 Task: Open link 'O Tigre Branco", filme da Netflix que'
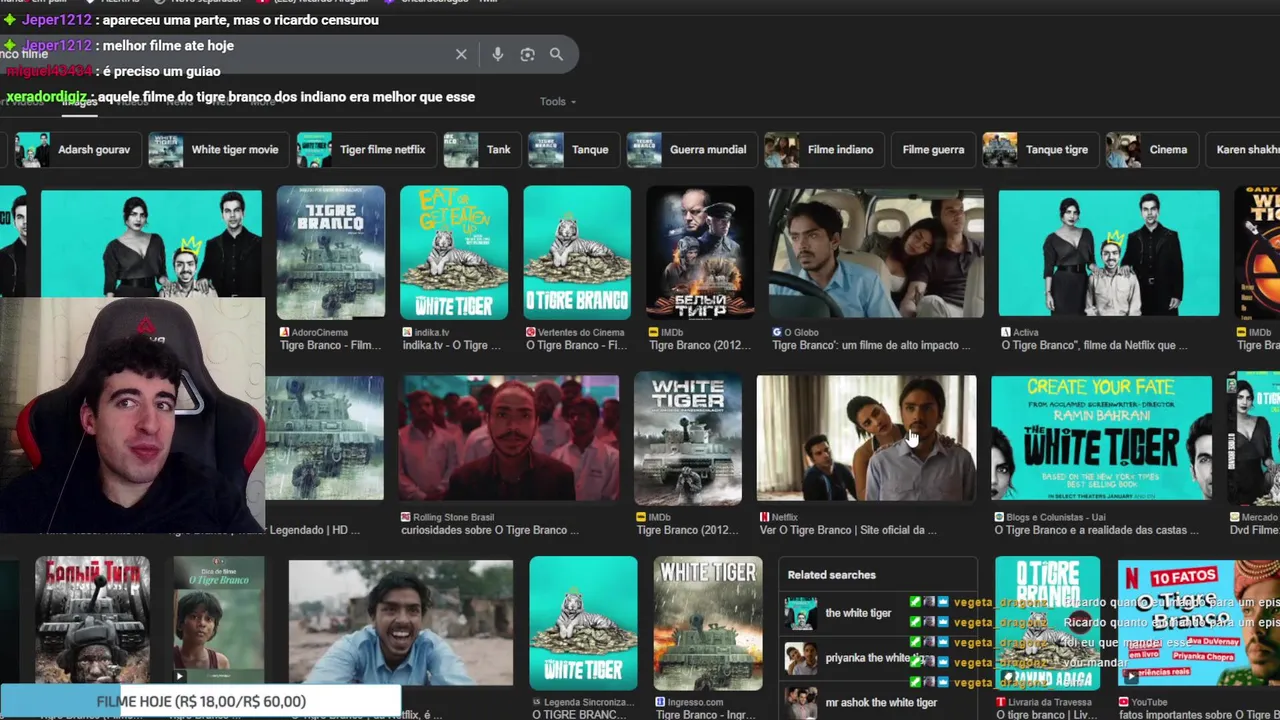(x=1095, y=346)
